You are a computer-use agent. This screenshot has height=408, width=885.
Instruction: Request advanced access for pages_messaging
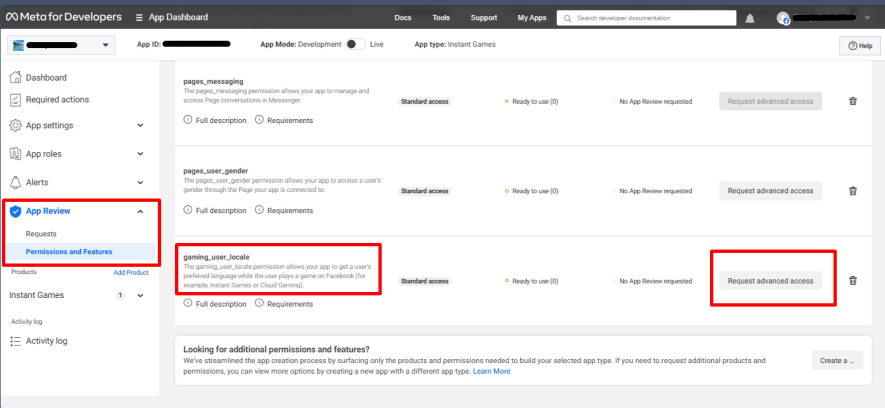coord(770,101)
